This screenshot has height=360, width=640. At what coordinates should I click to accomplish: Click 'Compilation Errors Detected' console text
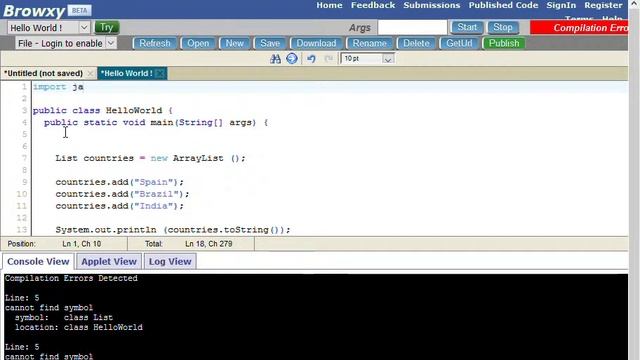[71, 278]
